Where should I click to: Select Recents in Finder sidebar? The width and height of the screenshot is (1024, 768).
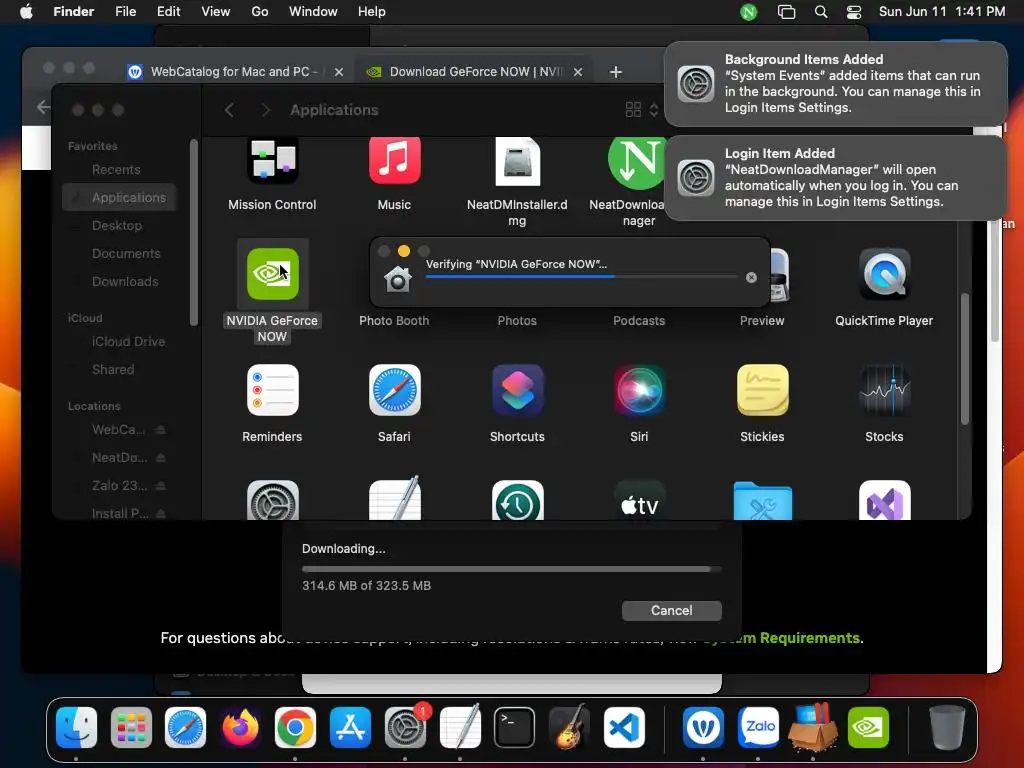[x=119, y=169]
